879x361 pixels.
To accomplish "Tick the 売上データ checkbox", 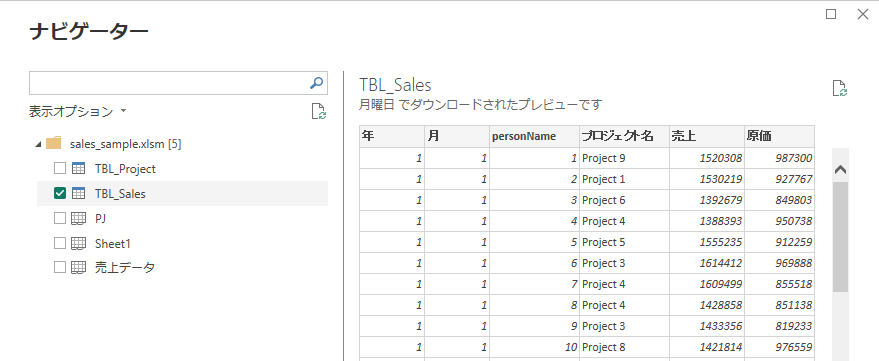I will [59, 267].
